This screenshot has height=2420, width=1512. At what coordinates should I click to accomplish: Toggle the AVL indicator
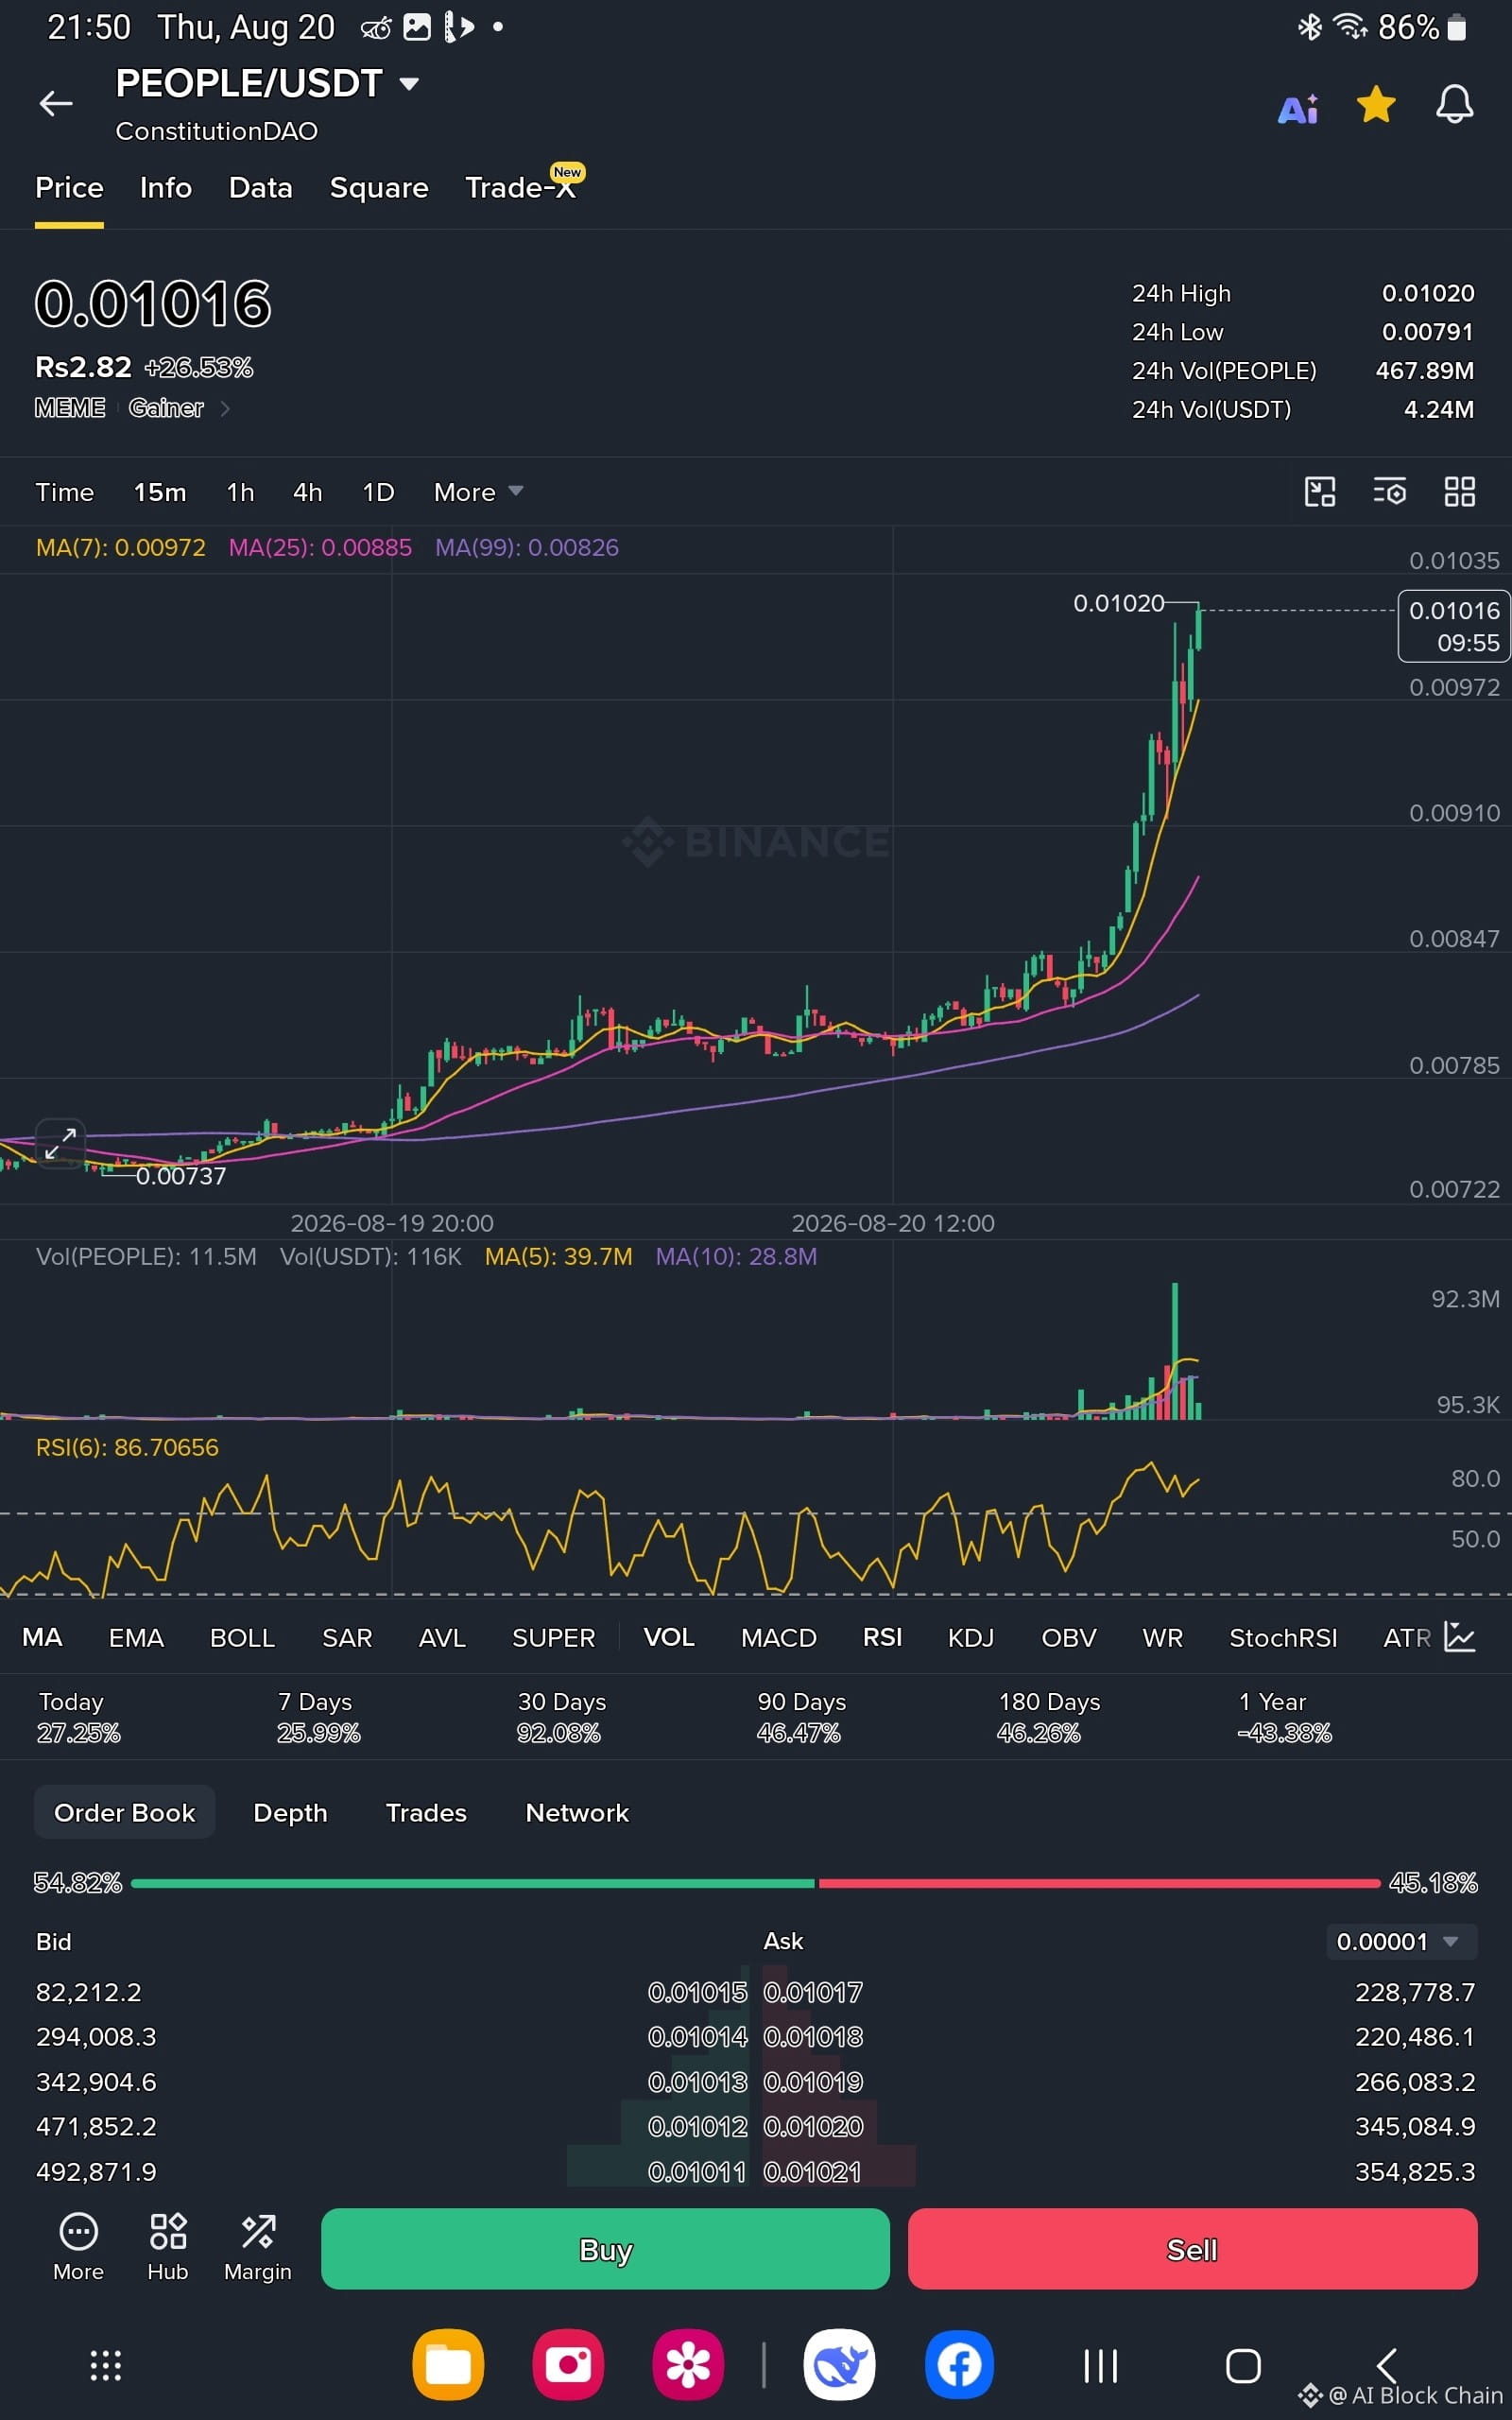[x=442, y=1637]
